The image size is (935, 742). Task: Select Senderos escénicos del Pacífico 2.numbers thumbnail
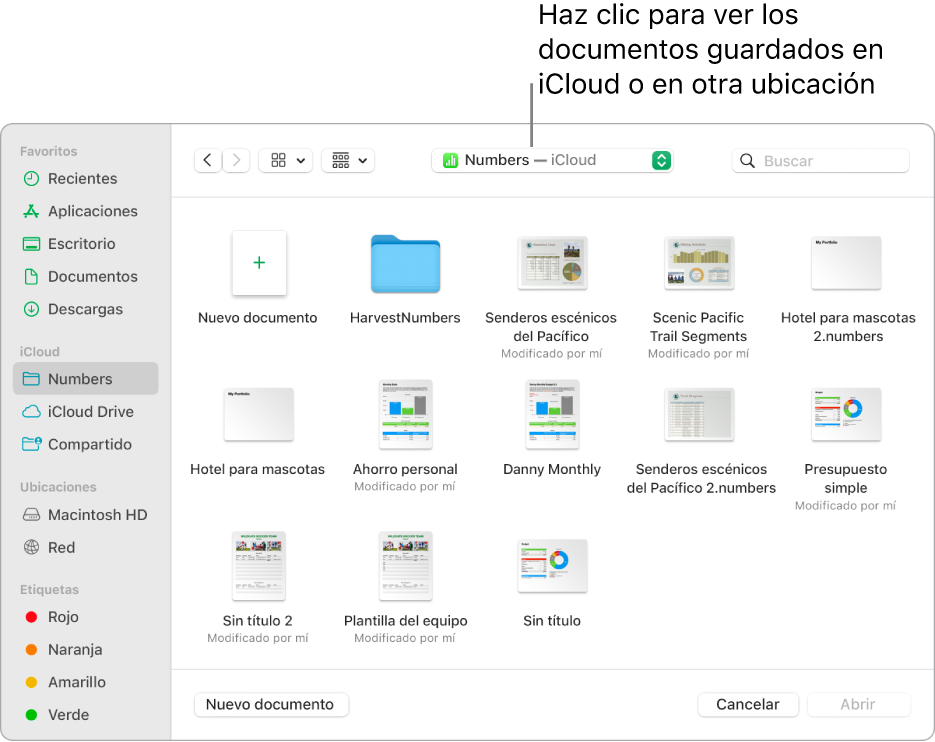coord(699,415)
